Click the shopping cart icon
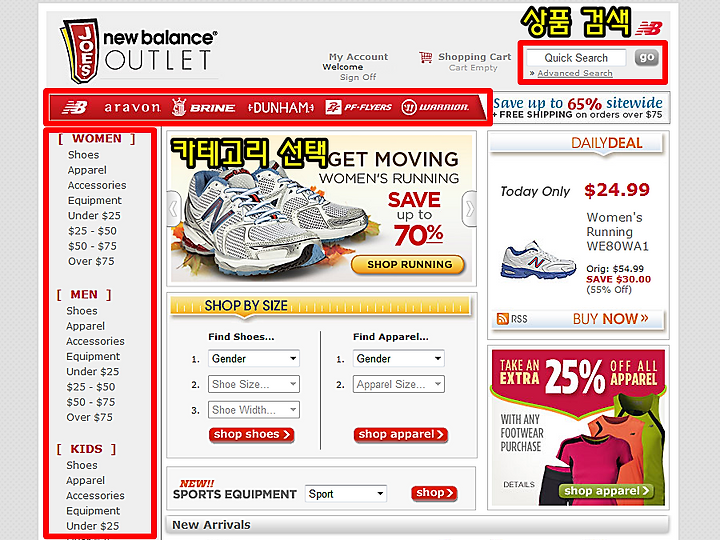The image size is (720, 540). (x=426, y=58)
